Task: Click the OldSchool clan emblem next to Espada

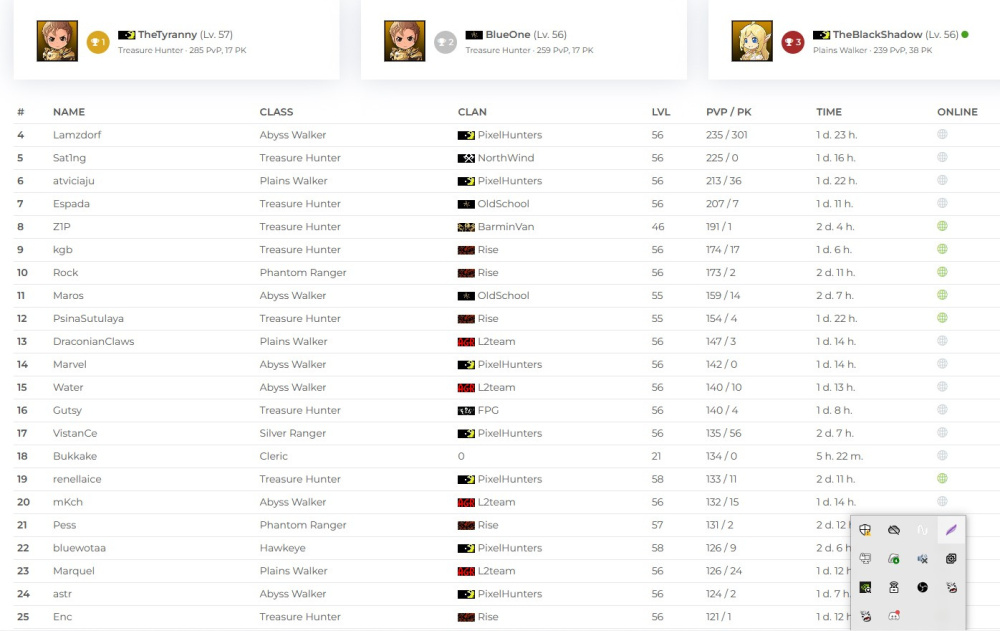Action: (x=467, y=203)
